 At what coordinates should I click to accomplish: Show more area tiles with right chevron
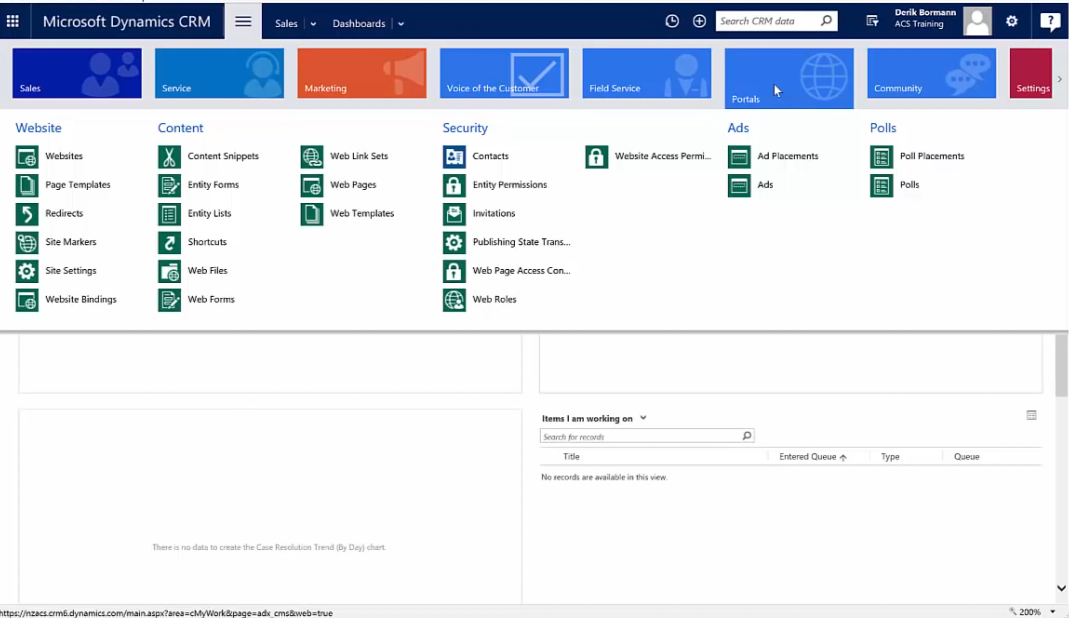[1059, 79]
